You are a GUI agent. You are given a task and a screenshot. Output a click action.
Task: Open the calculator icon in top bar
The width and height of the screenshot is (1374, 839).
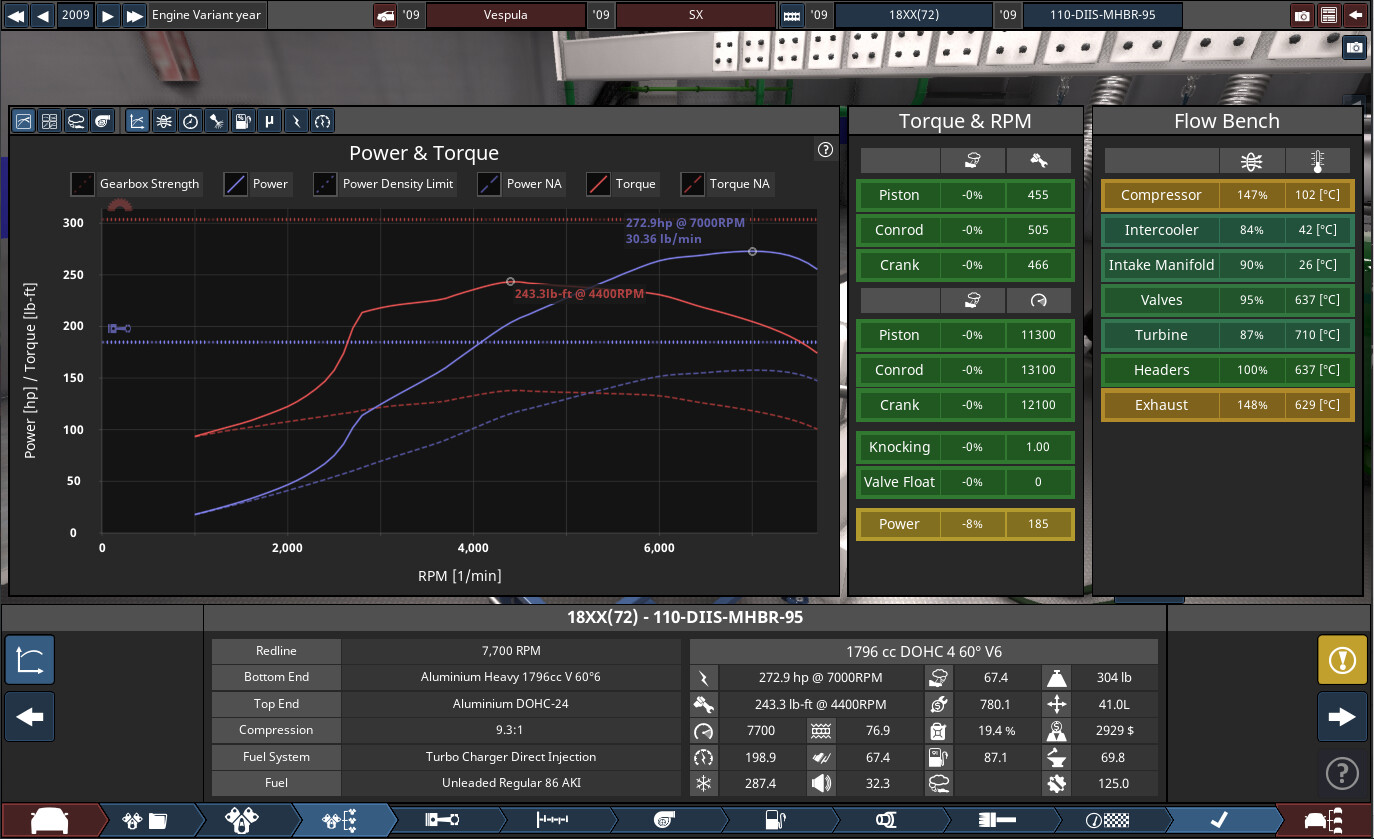coord(1329,16)
